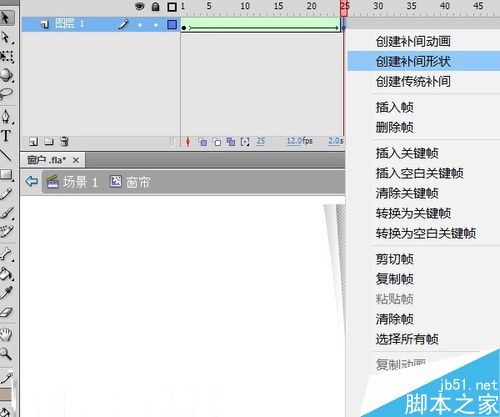
Task: Toggle onion skin outlines button
Action: (217, 142)
